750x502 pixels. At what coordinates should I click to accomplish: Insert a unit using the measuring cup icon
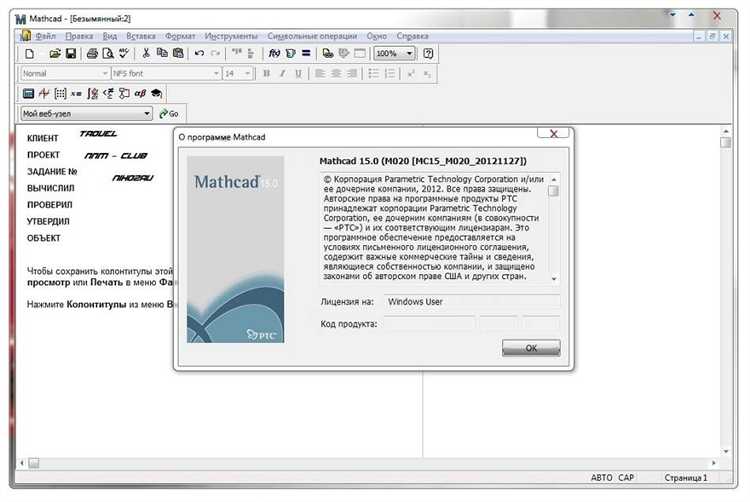[290, 54]
